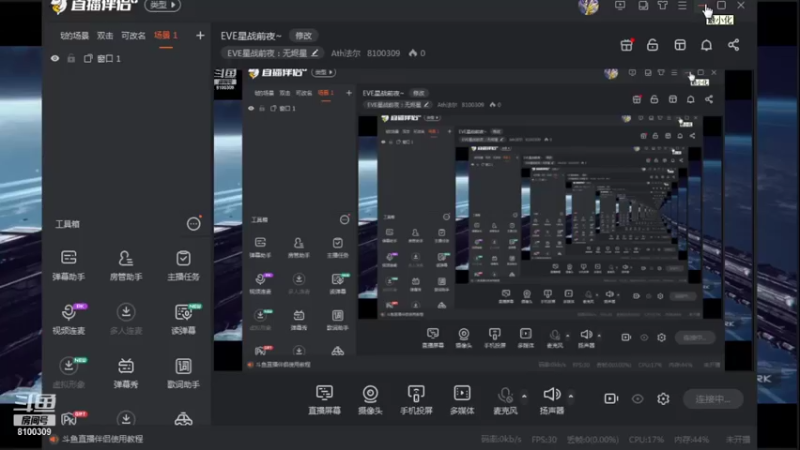Click the 修改 button beside the stream title
The image size is (800, 450).
click(x=304, y=36)
